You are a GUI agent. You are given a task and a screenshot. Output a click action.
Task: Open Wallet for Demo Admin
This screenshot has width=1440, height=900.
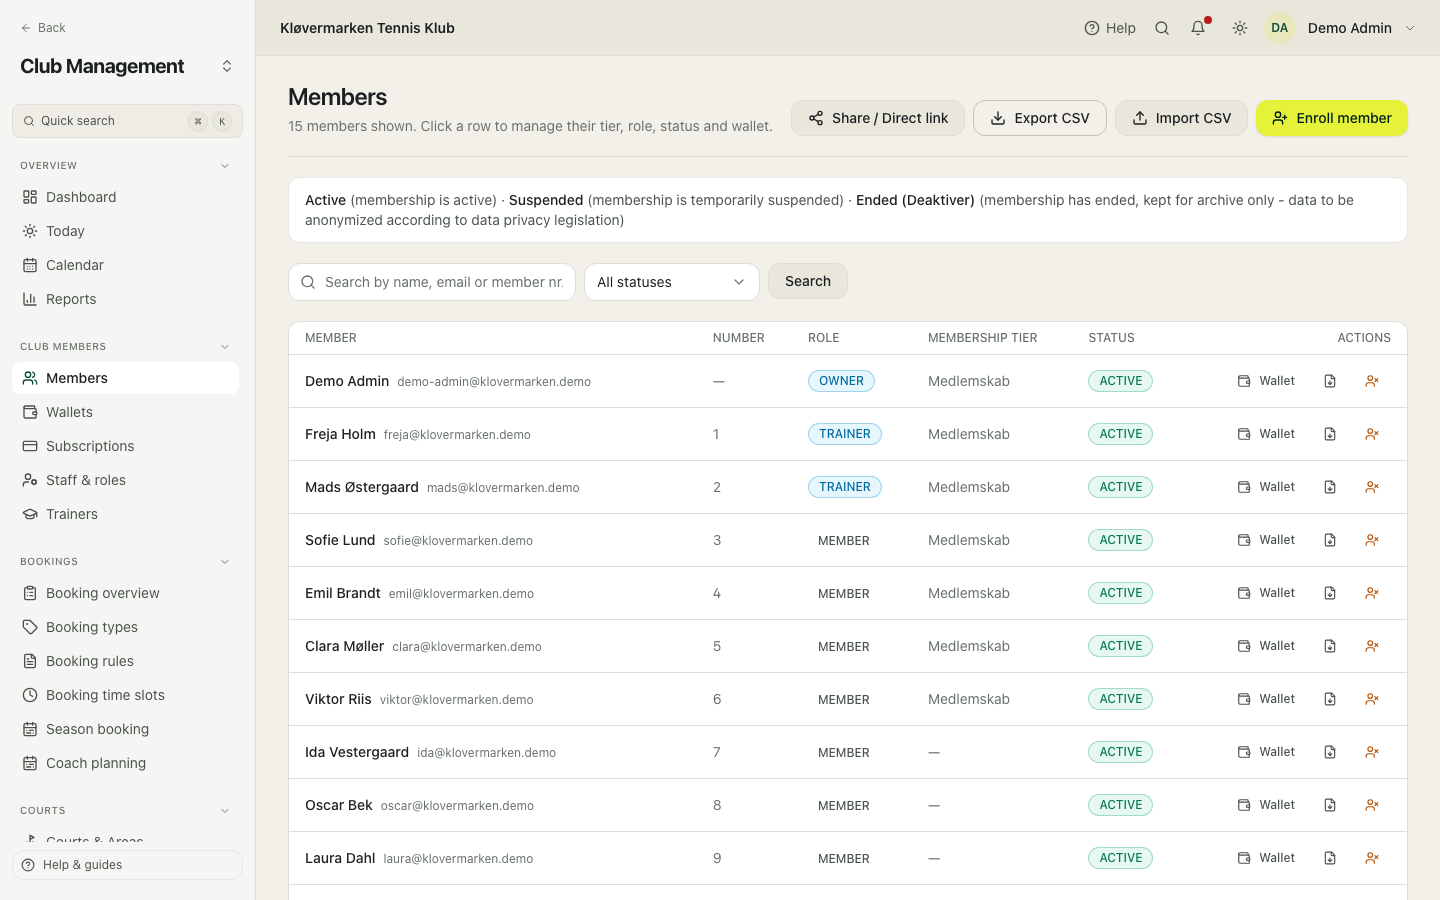coord(1266,381)
